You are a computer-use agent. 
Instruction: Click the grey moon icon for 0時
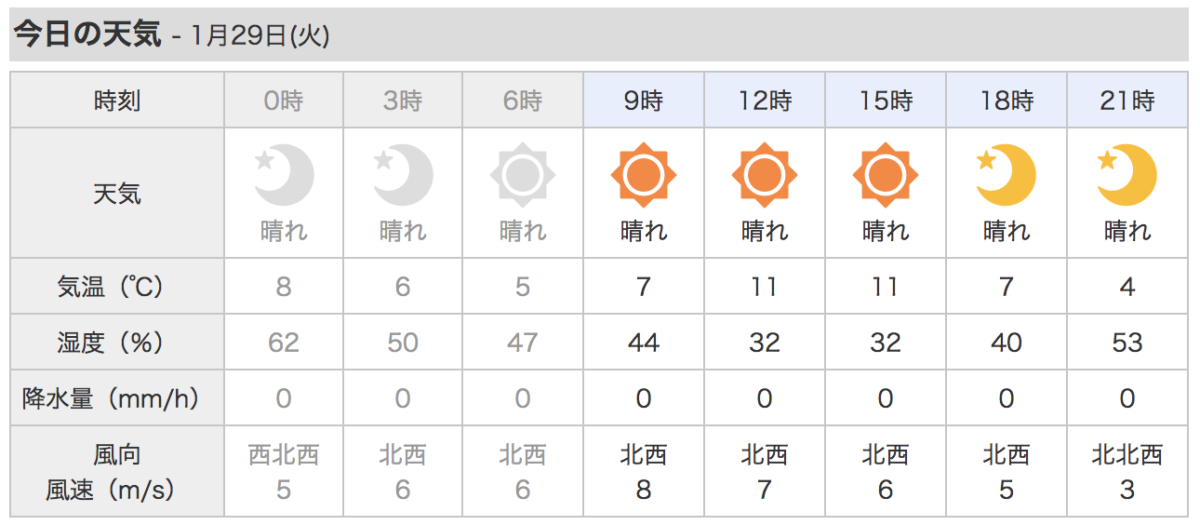(284, 176)
